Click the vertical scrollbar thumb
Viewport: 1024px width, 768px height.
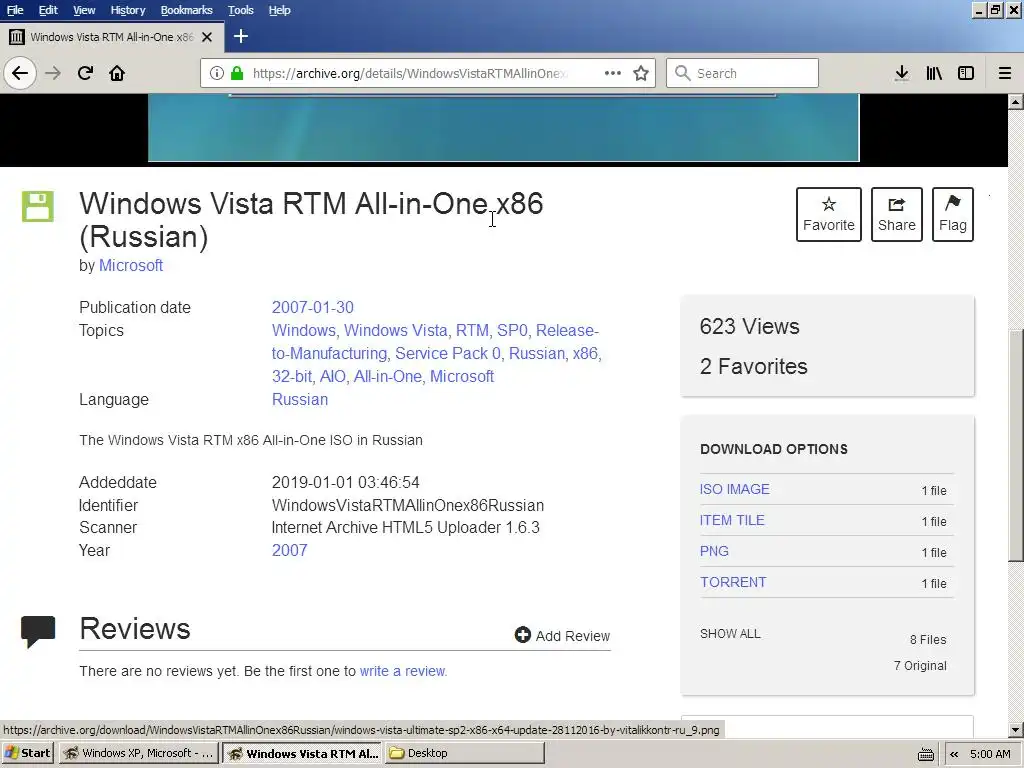(1016, 444)
